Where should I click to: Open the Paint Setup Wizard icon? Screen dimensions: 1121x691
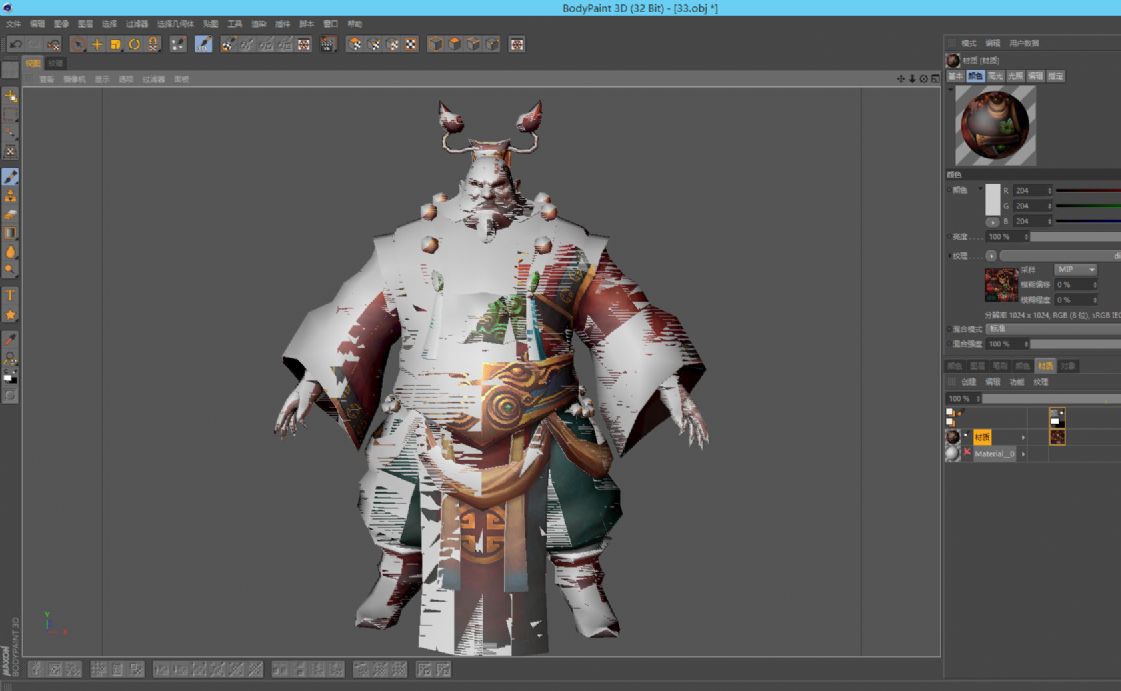click(228, 44)
